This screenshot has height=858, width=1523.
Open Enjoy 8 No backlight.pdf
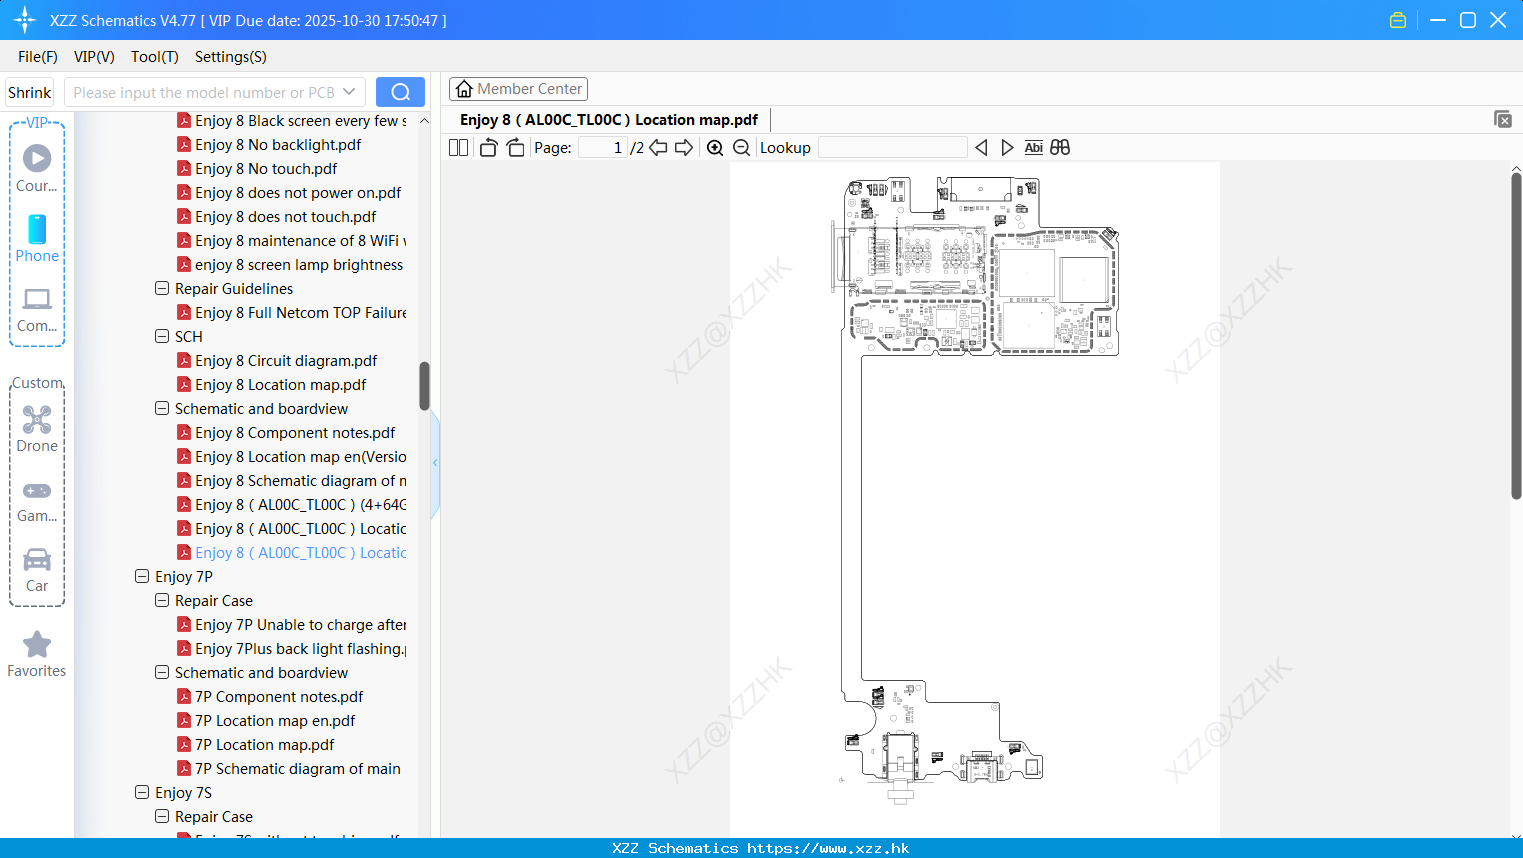(x=278, y=144)
